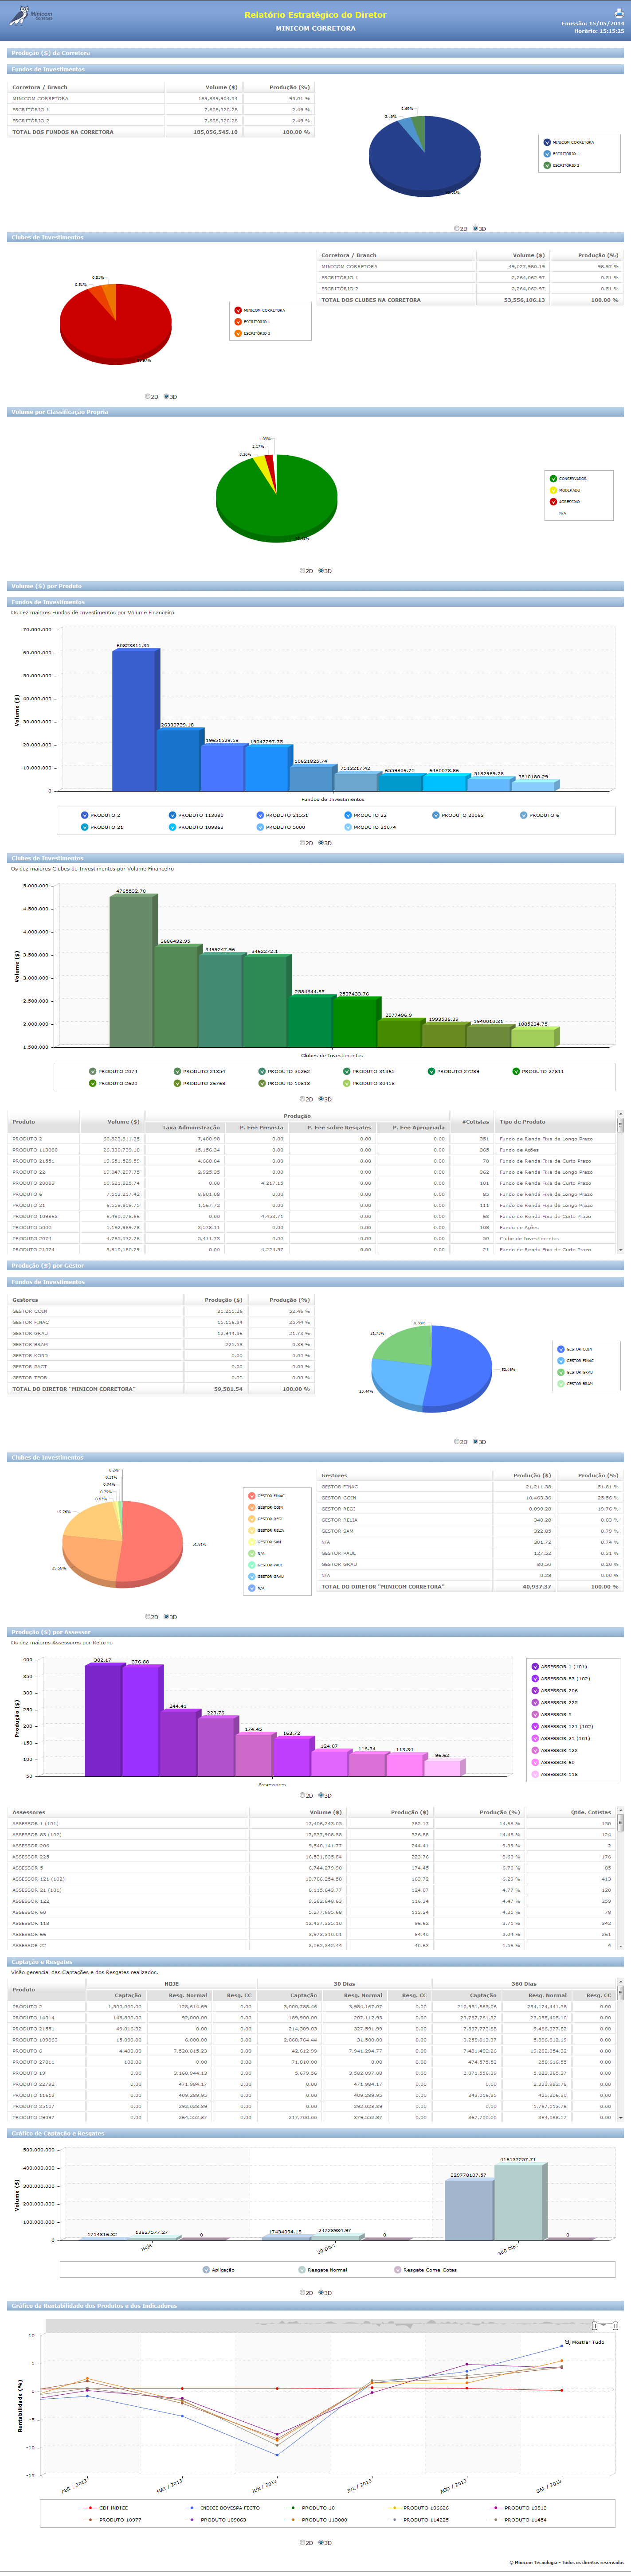Toggle PRODUTO 113080 legend icon in the funds bar chart
631x2576 pixels.
[172, 815]
